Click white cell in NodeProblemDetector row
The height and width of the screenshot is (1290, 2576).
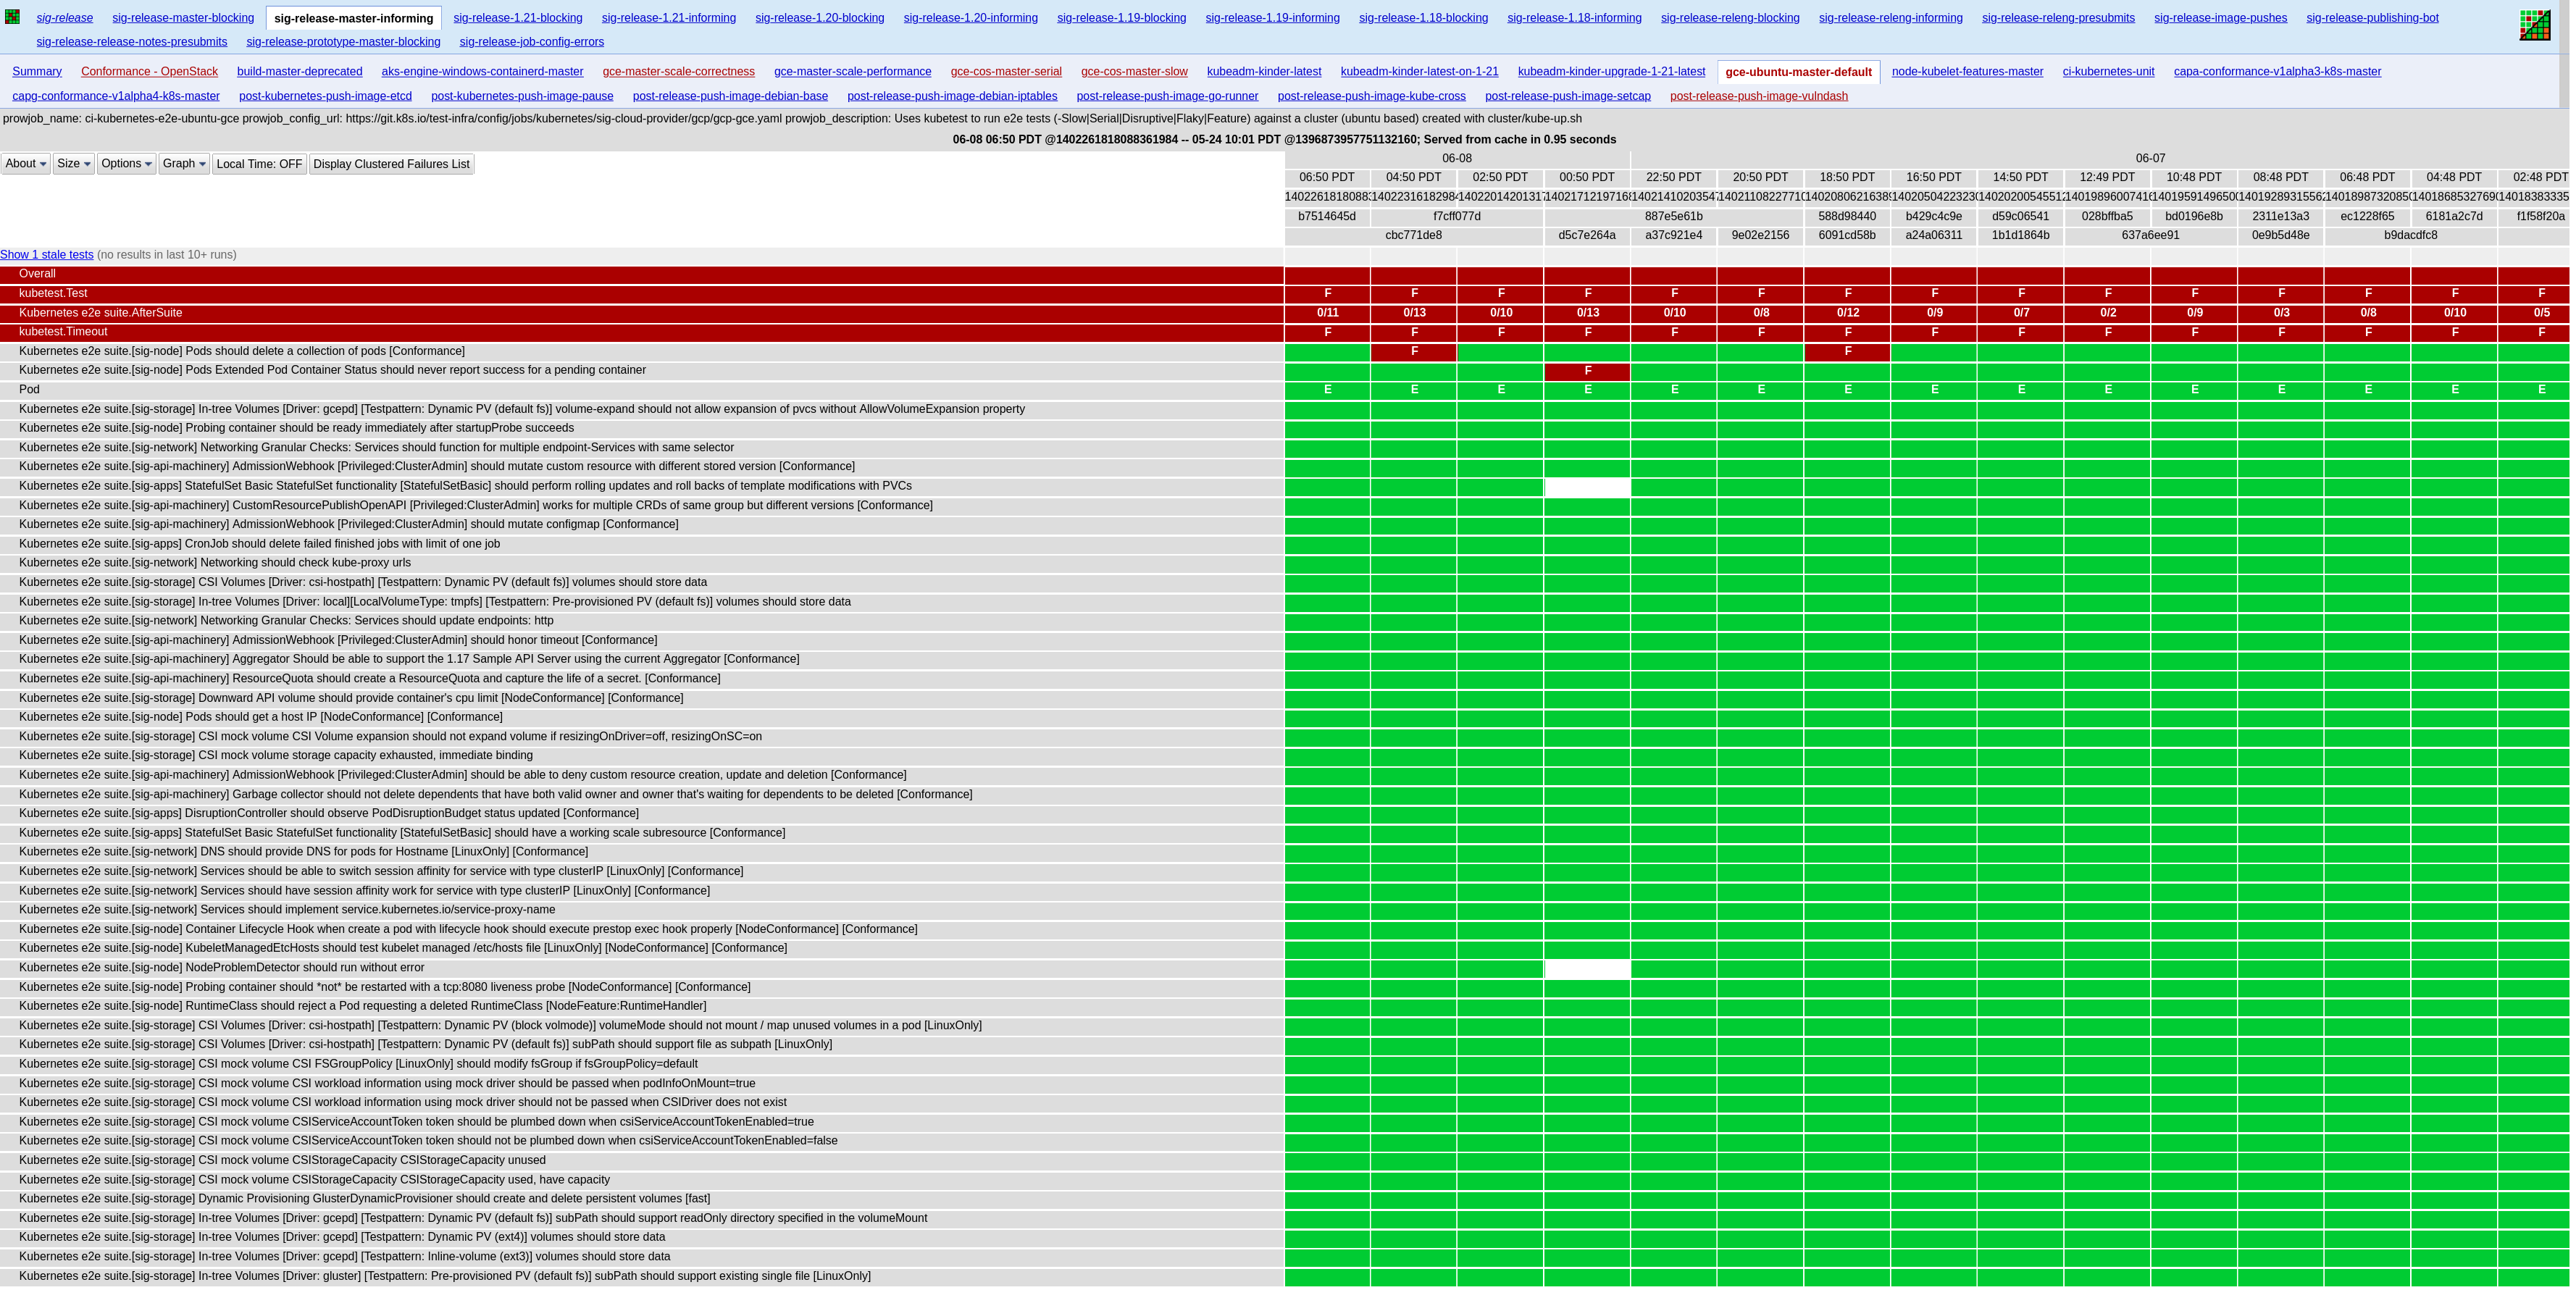(x=1587, y=969)
